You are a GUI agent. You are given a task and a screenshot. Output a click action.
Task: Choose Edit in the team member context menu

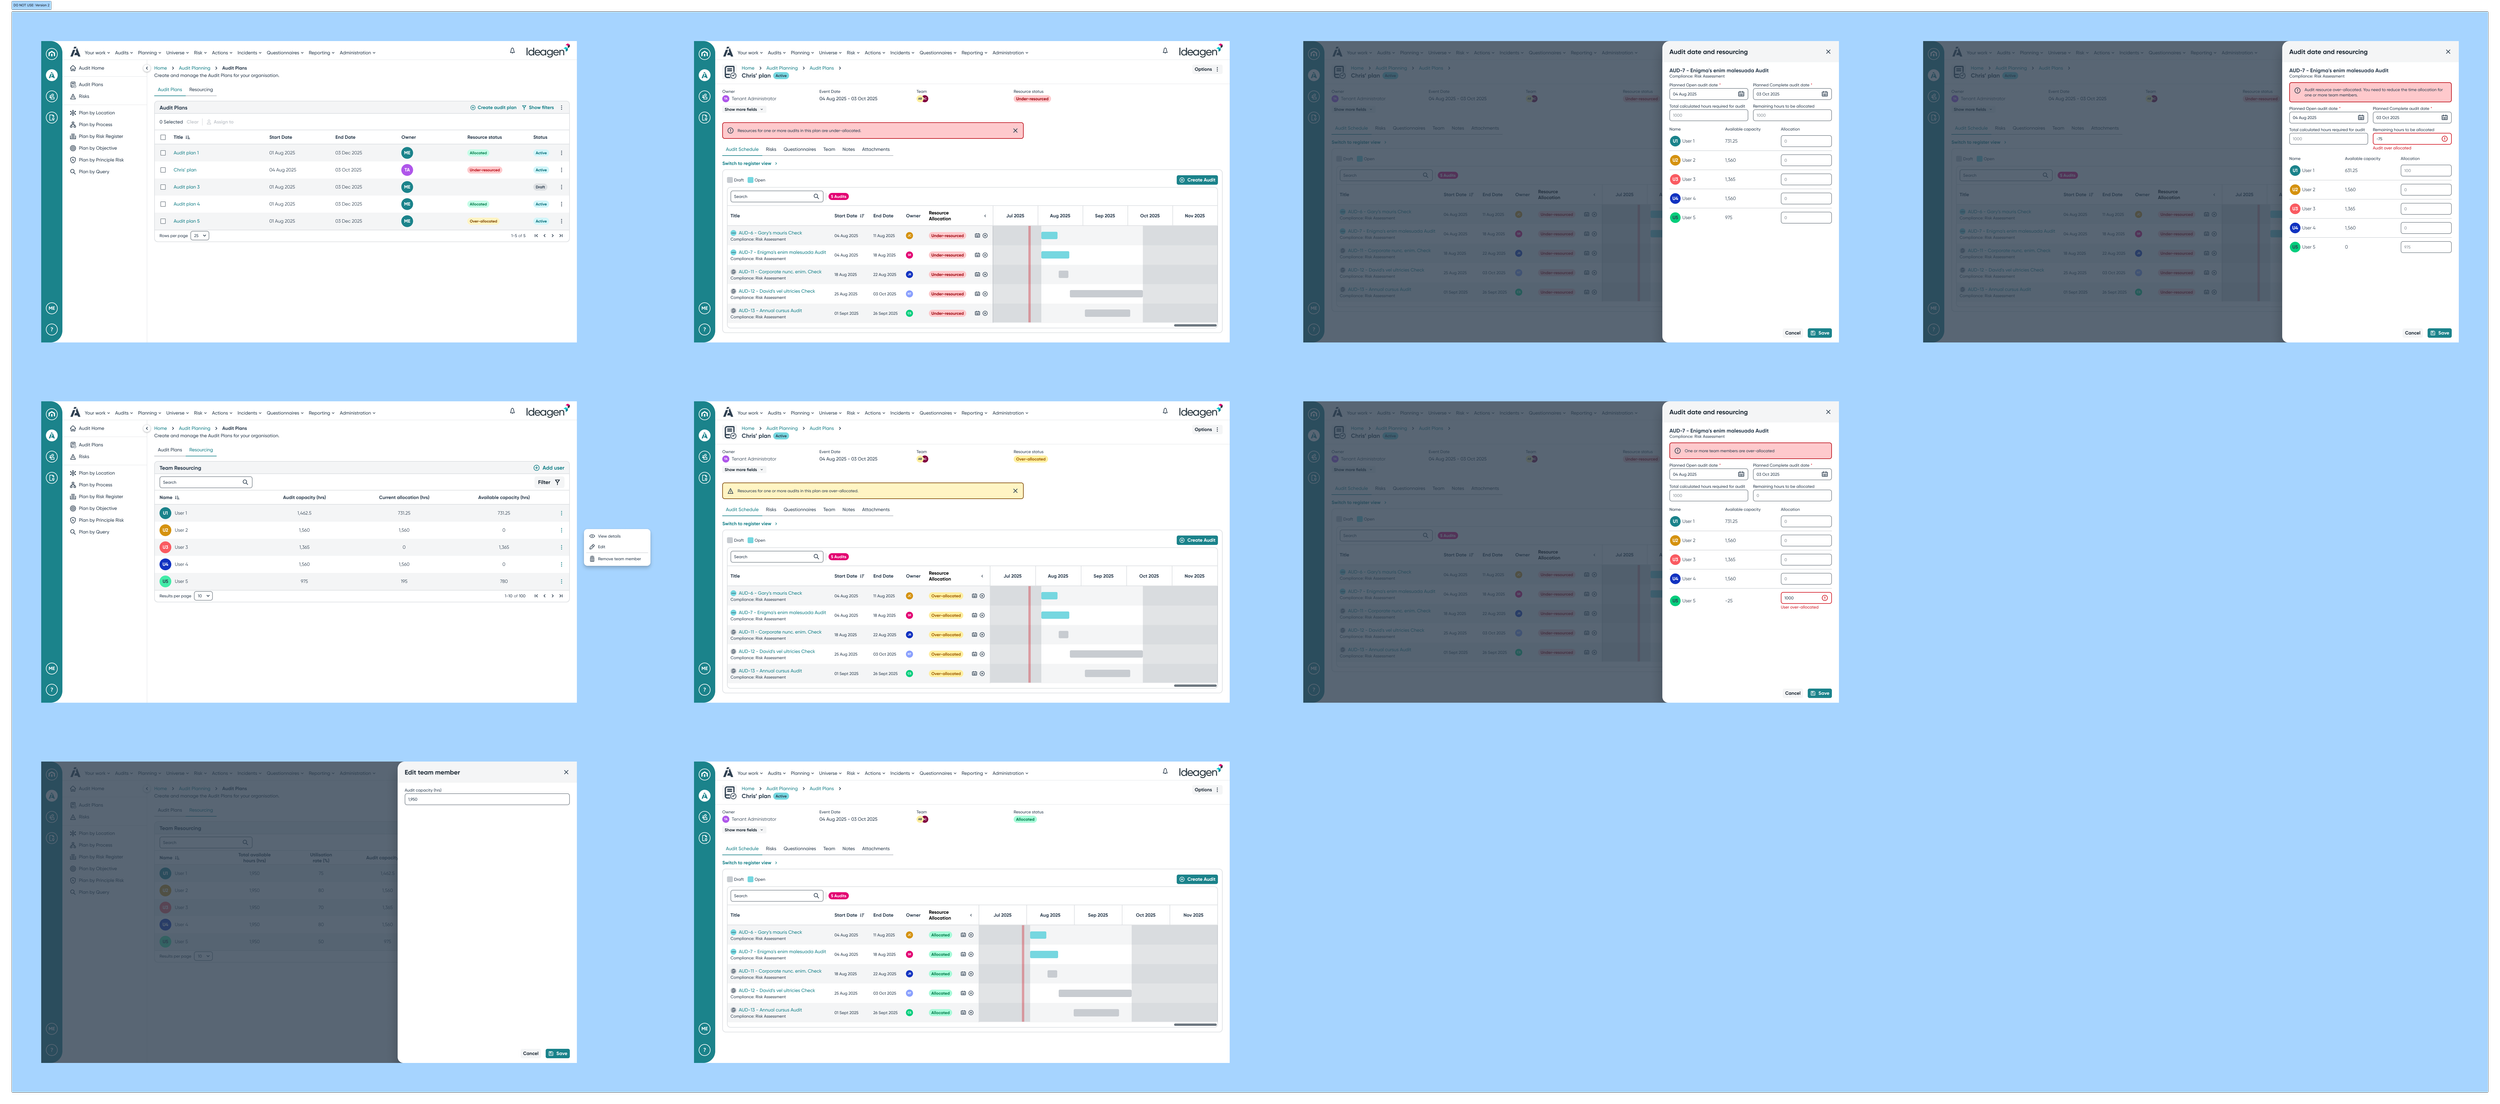601,547
